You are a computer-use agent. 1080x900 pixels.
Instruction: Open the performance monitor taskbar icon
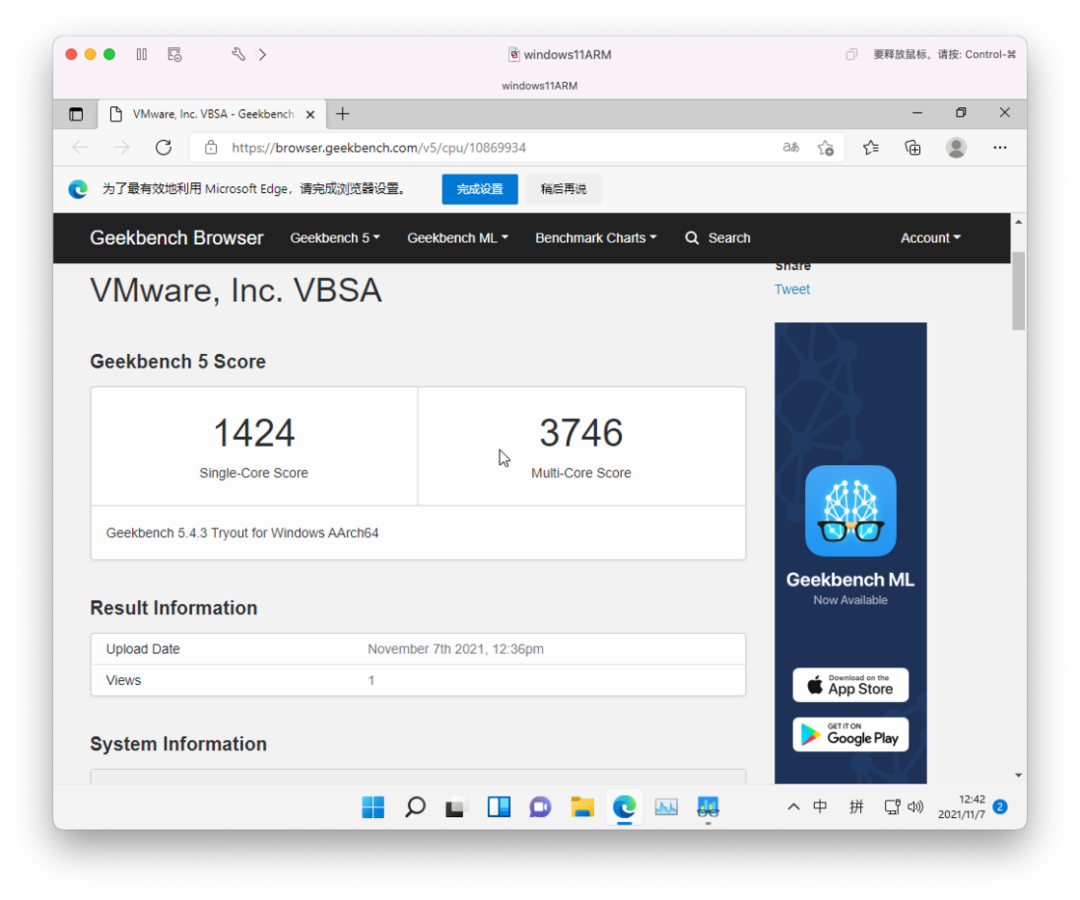tap(666, 807)
